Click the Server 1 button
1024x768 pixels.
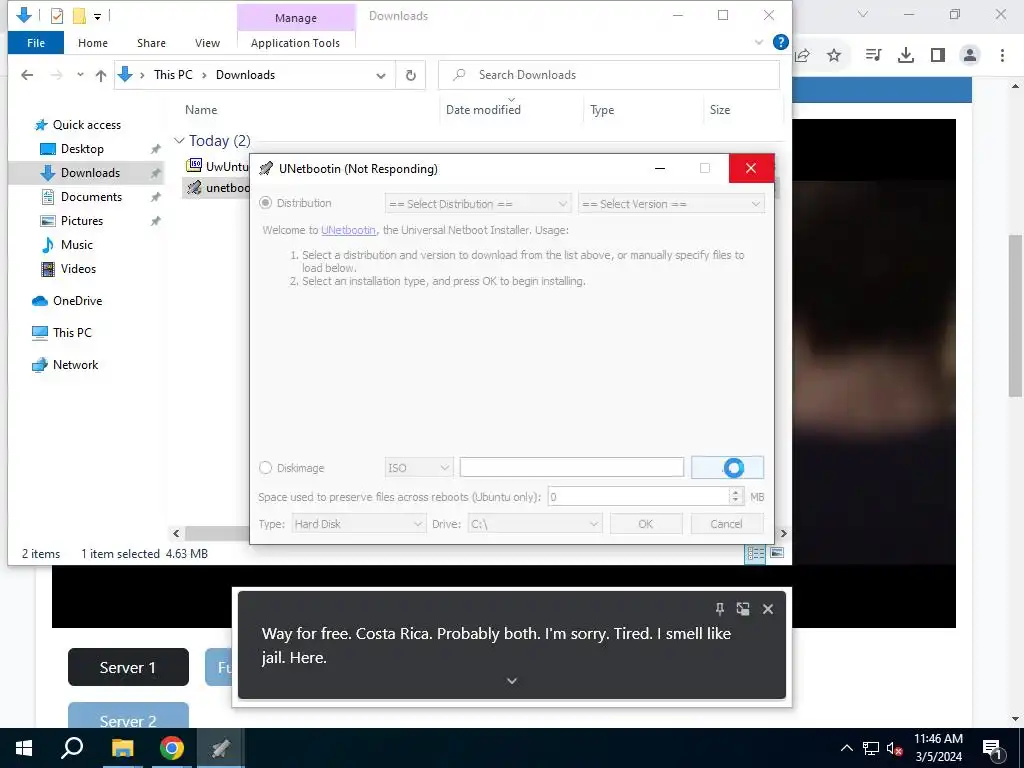tap(128, 667)
